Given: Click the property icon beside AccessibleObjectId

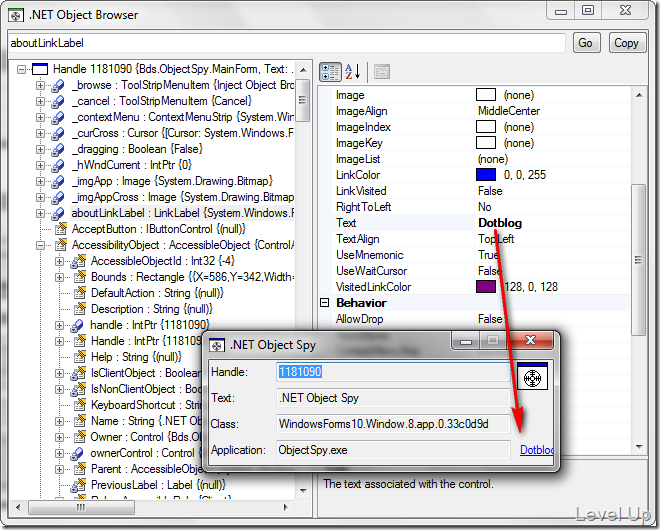Looking at the screenshot, I should coord(78,261).
